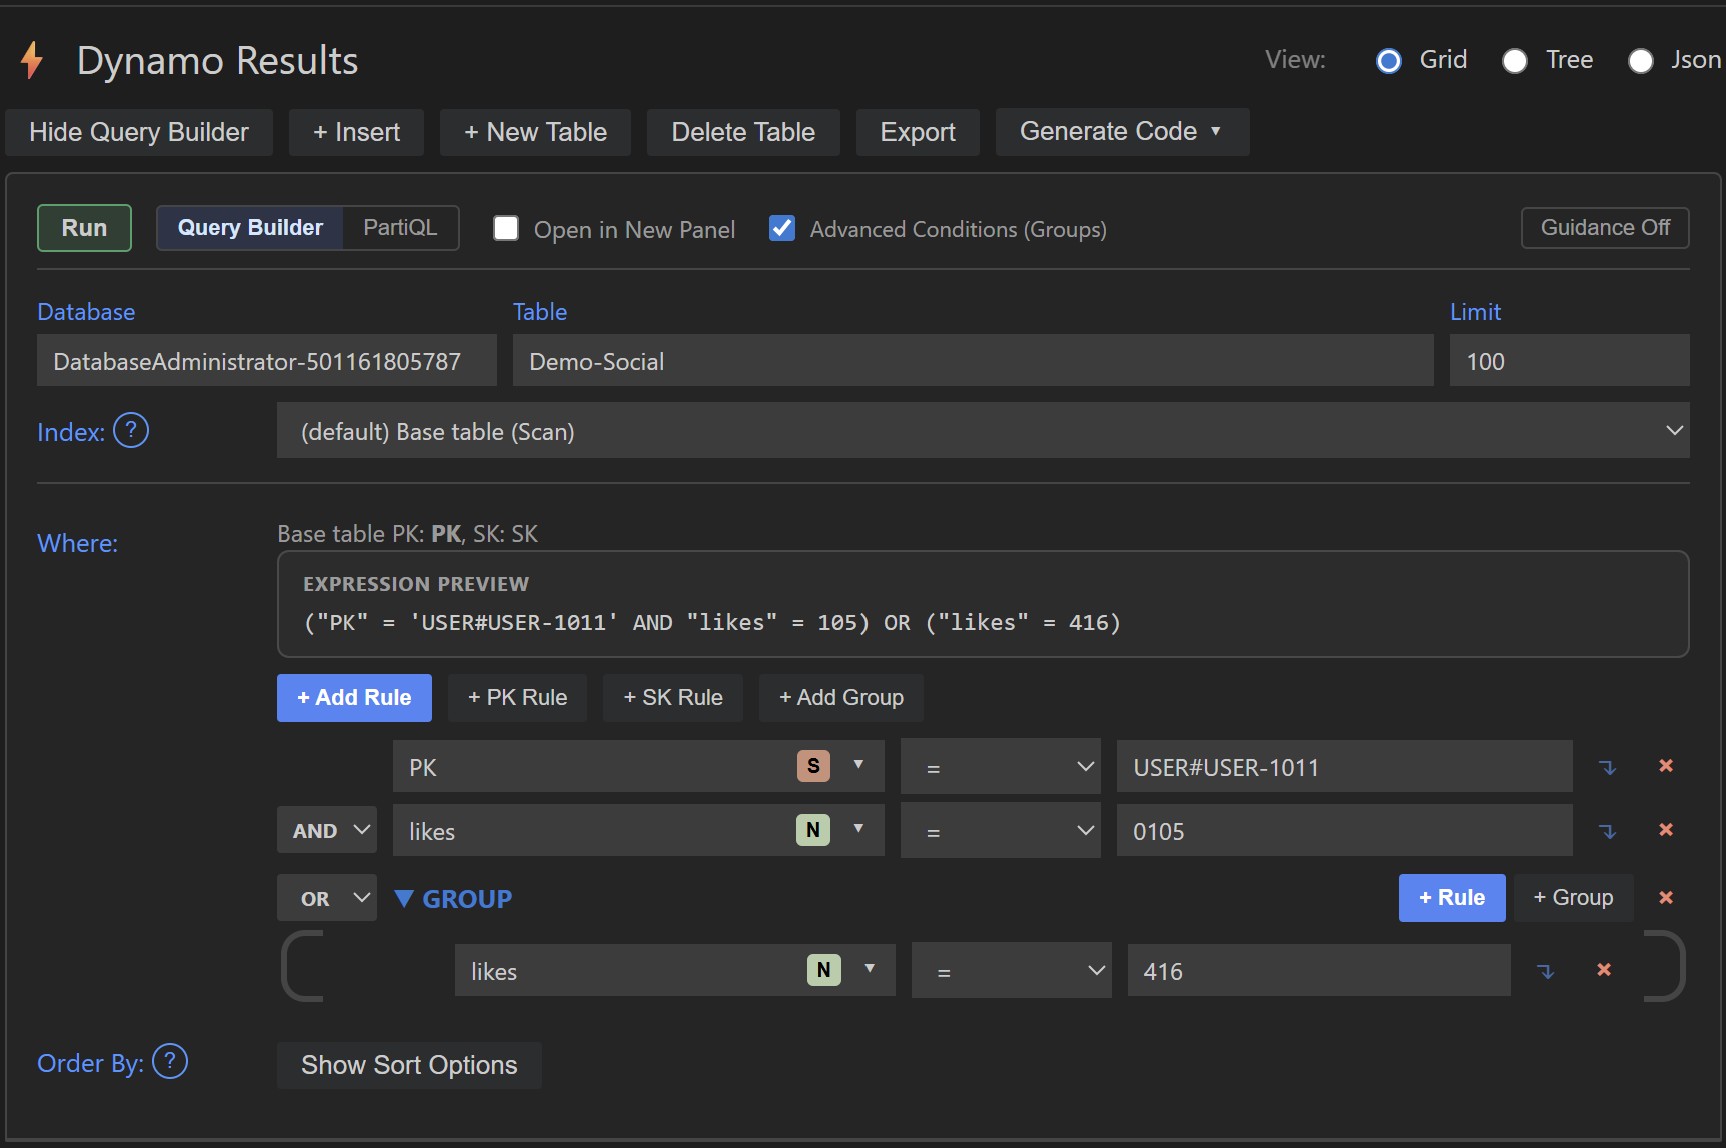This screenshot has width=1726, height=1148.
Task: Open the Index dropdown showing Base table (Scan)
Action: pyautogui.click(x=983, y=431)
